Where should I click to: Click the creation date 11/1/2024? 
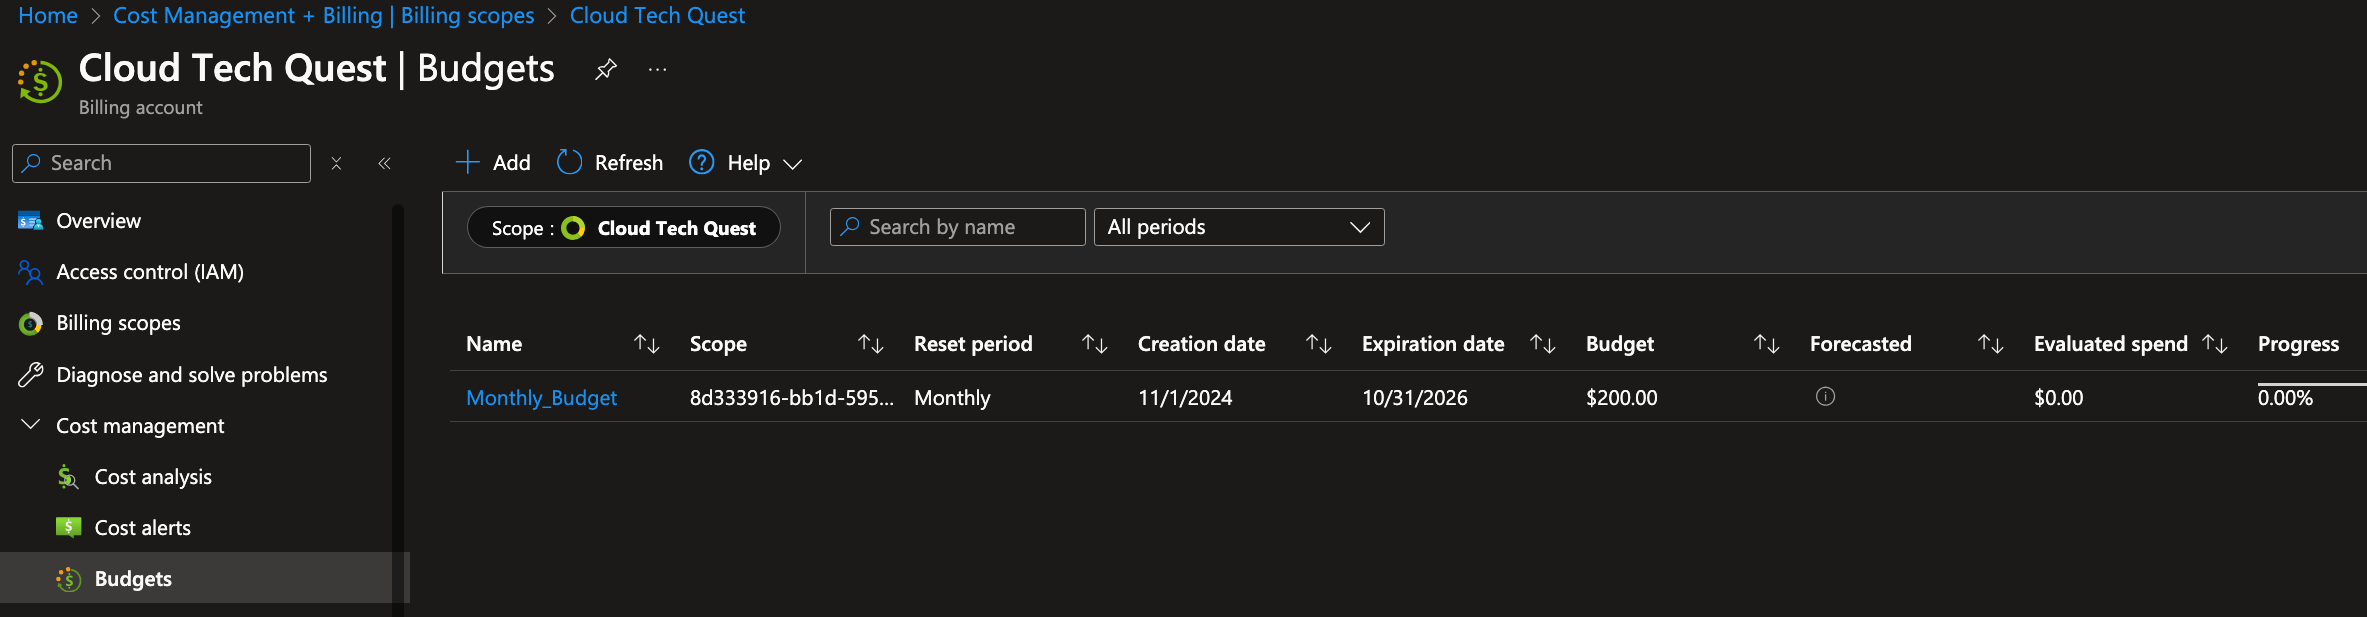pyautogui.click(x=1185, y=398)
